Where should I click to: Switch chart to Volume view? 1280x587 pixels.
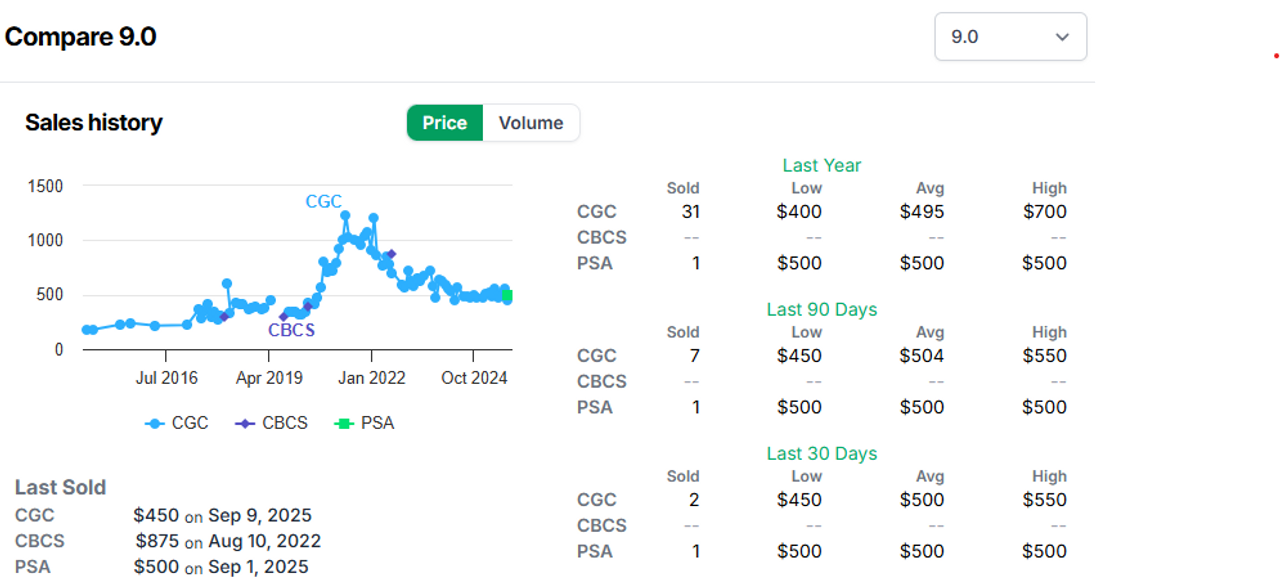[x=531, y=123]
